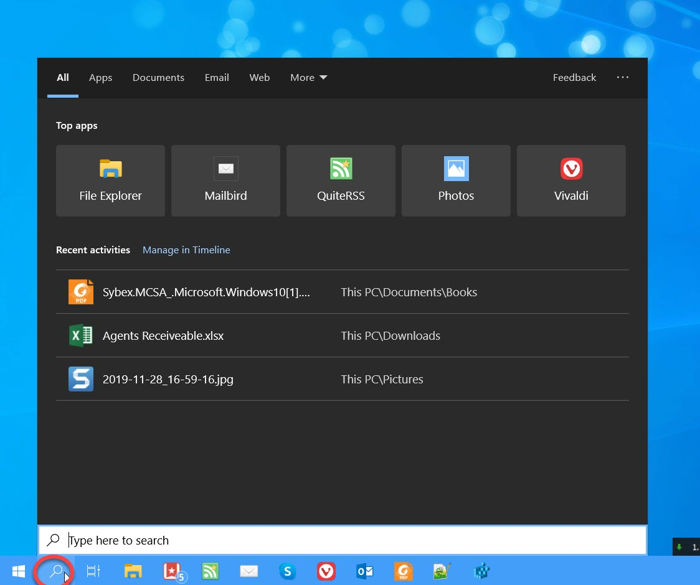This screenshot has height=585, width=700.
Task: Expand the More filter dropdown
Action: pyautogui.click(x=308, y=78)
